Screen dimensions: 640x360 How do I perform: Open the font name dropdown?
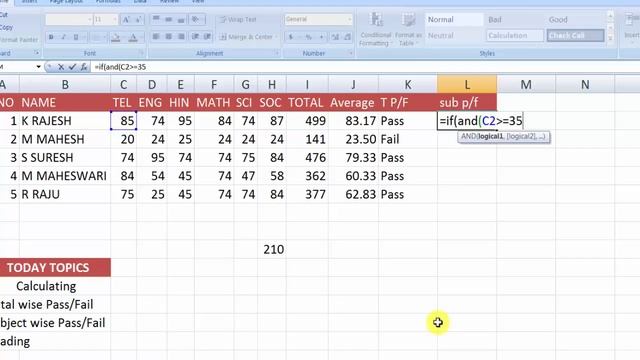tap(89, 20)
